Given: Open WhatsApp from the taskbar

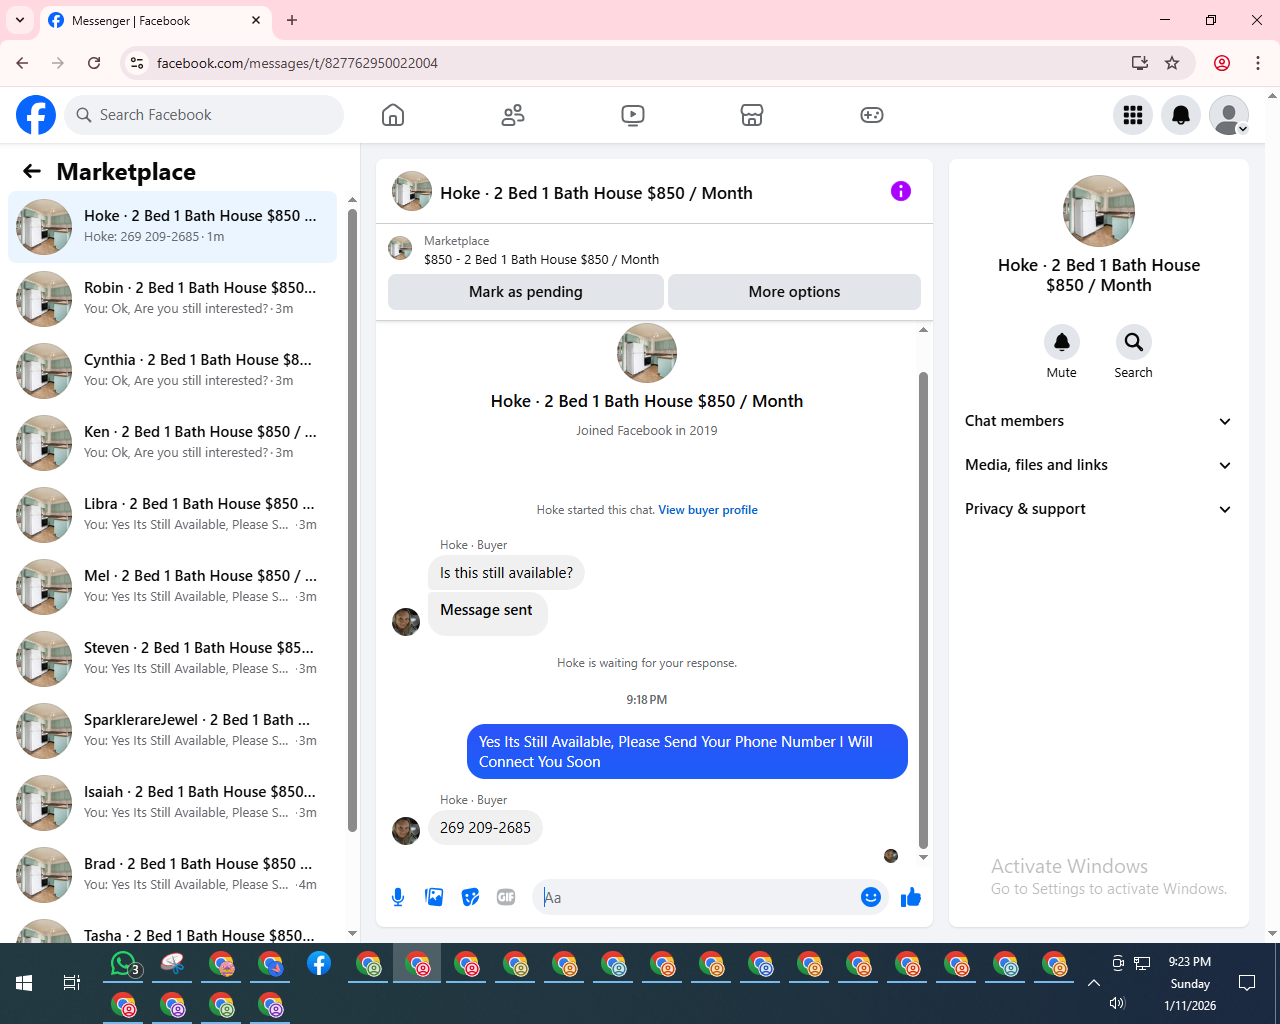Looking at the screenshot, I should pyautogui.click(x=124, y=964).
